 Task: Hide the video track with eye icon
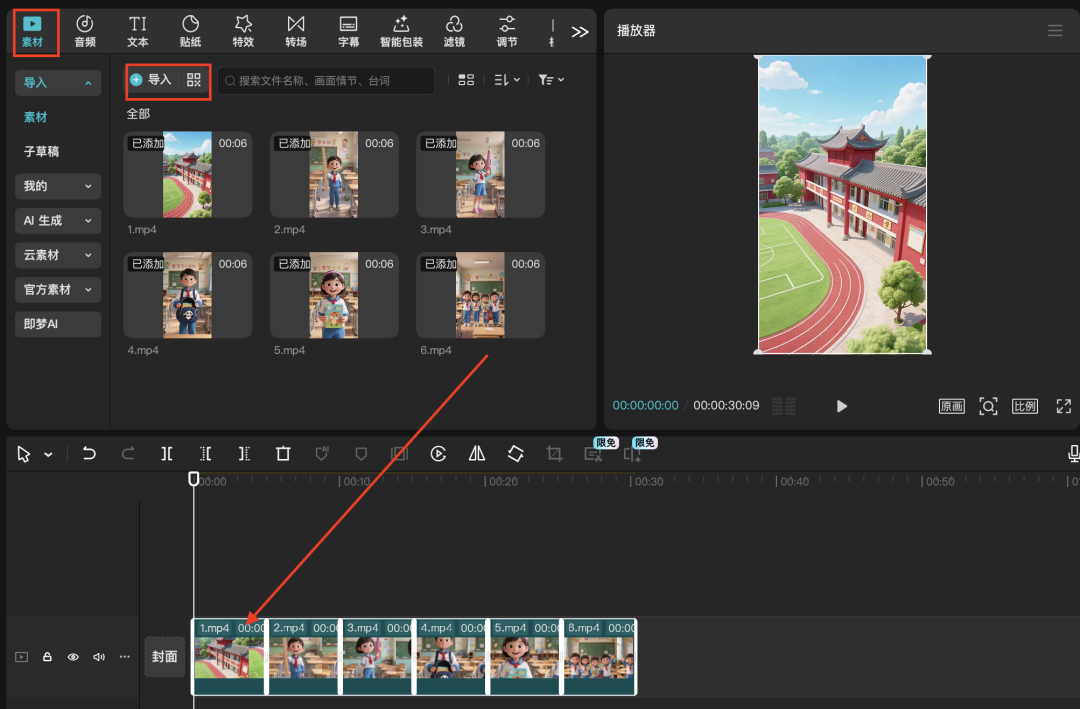tap(73, 657)
